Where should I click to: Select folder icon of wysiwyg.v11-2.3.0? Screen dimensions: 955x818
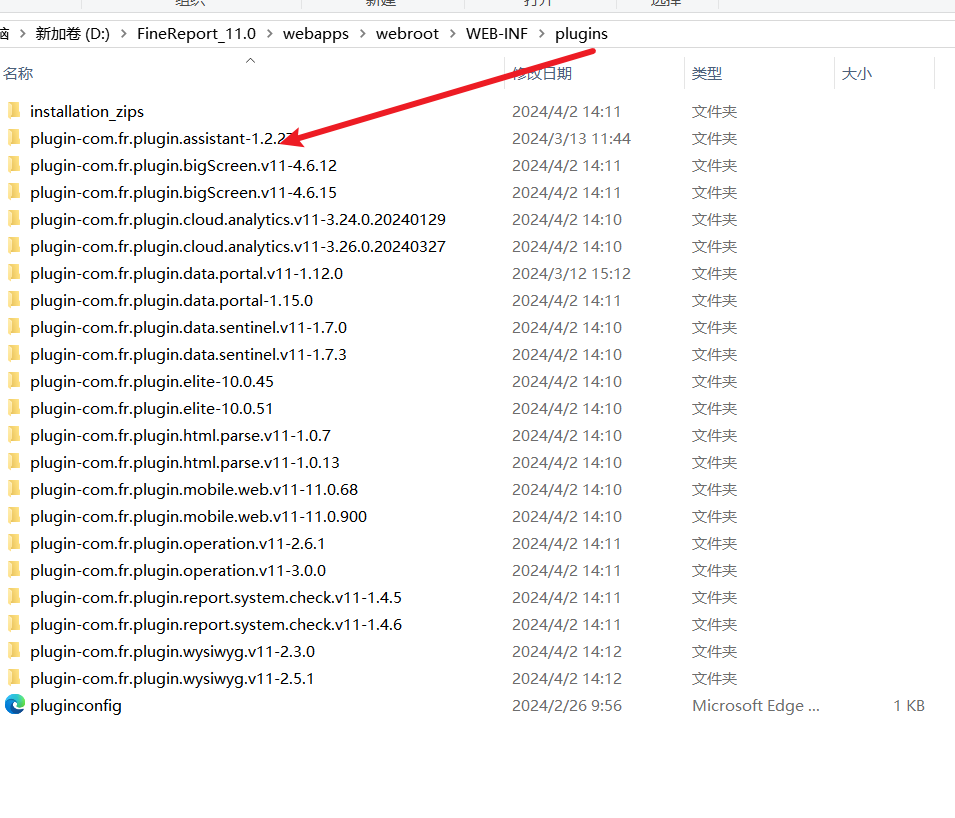coord(14,651)
